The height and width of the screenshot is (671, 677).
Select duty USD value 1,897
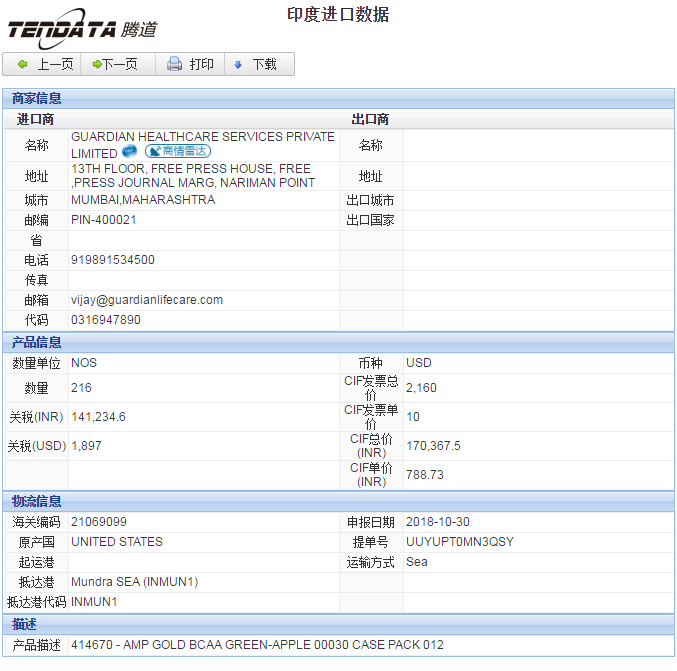[86, 446]
